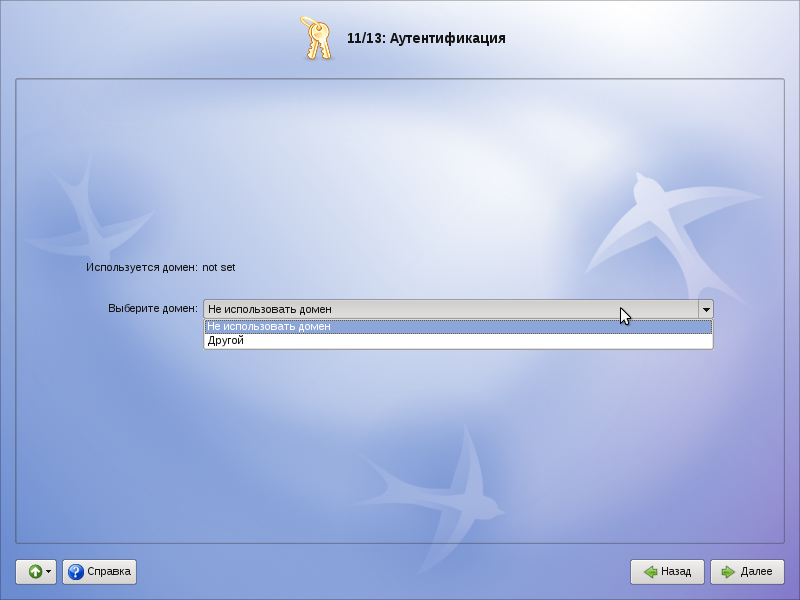Click the Выберите домен combo box field
This screenshot has width=800, height=600.
click(450, 309)
